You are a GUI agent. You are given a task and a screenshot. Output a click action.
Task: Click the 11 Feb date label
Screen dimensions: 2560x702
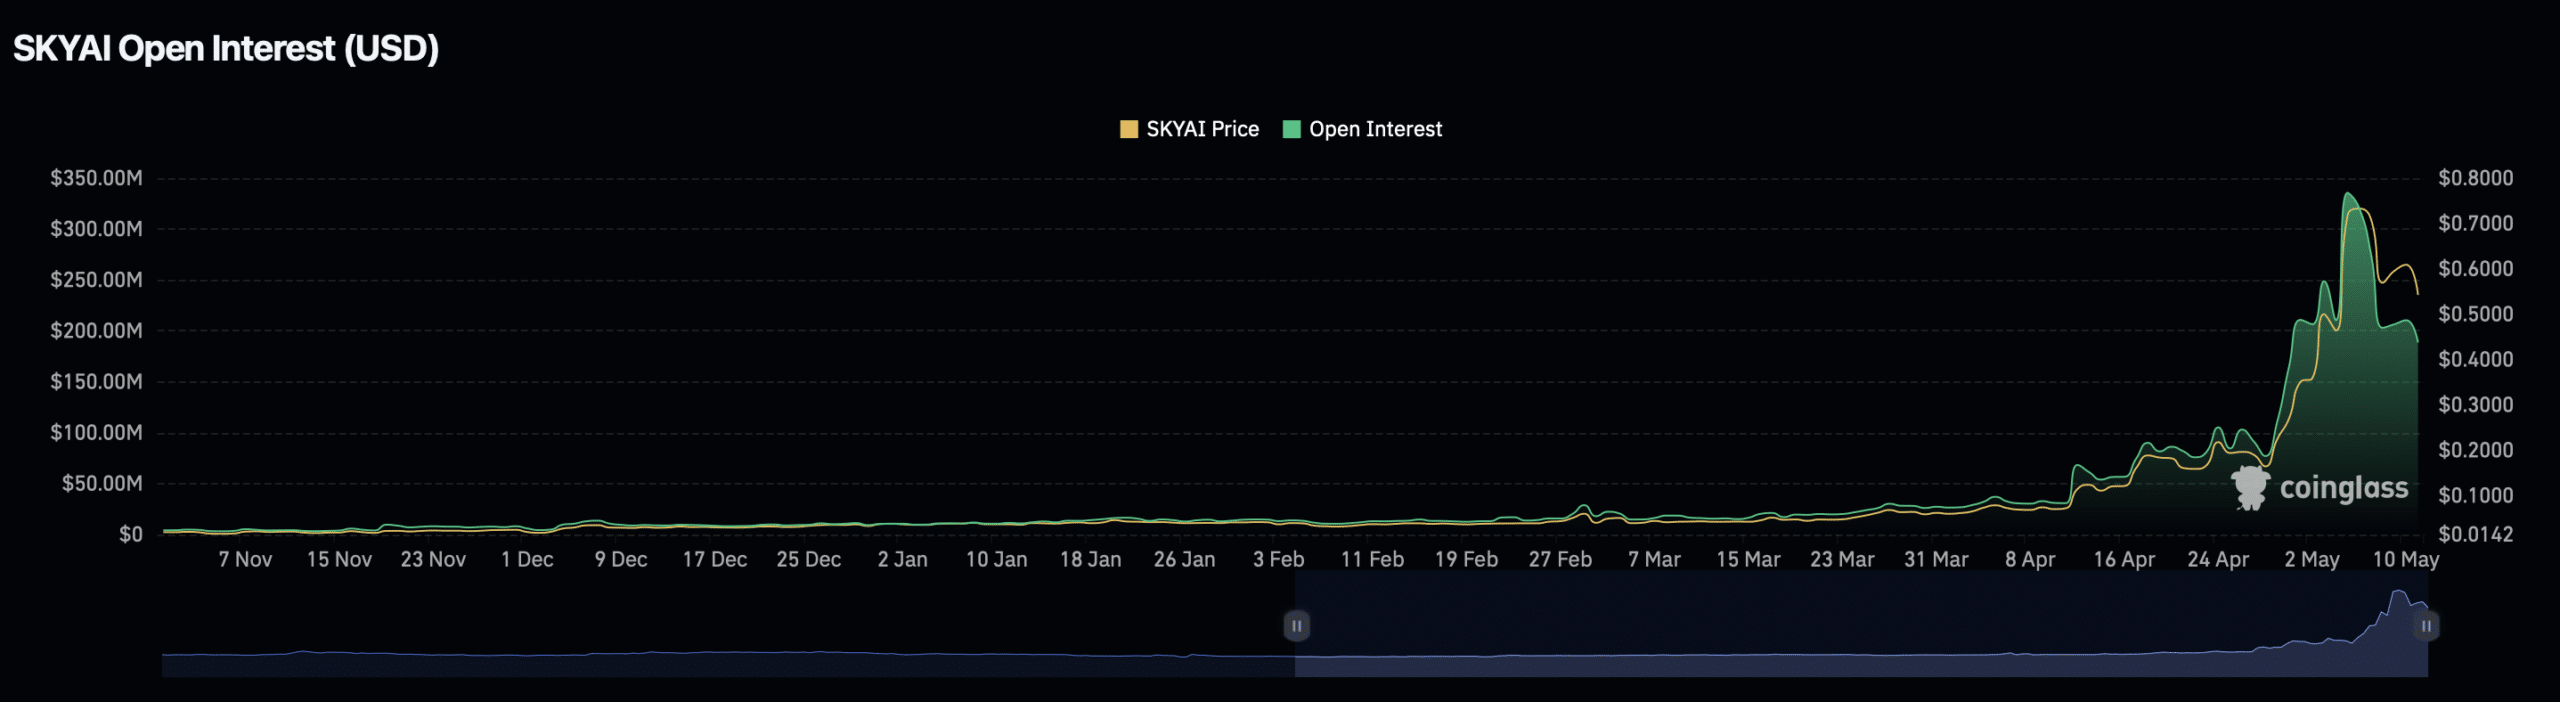[1372, 560]
